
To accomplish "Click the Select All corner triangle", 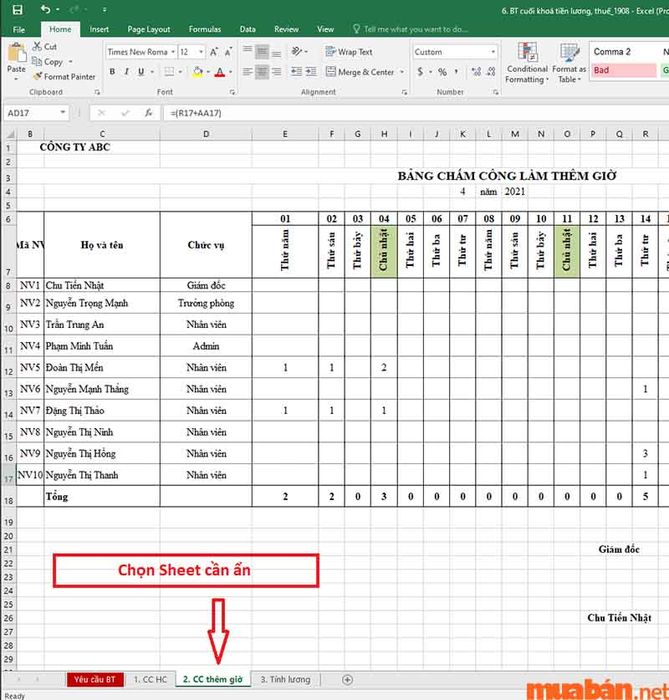I will pyautogui.click(x=10, y=134).
